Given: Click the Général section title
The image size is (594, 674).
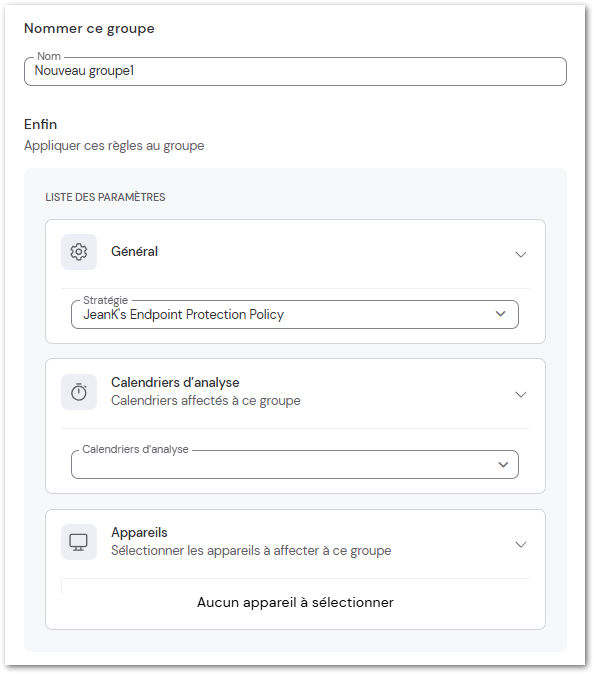Looking at the screenshot, I should [135, 251].
